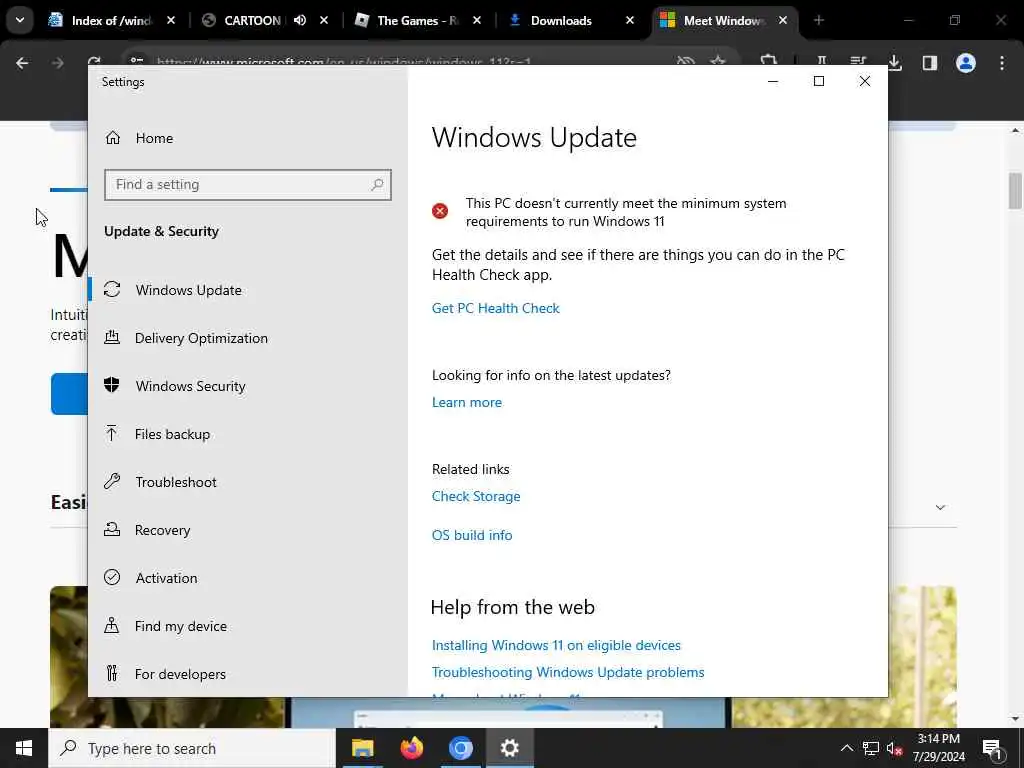
Task: Select Windows Update sidebar entry
Action: (188, 290)
